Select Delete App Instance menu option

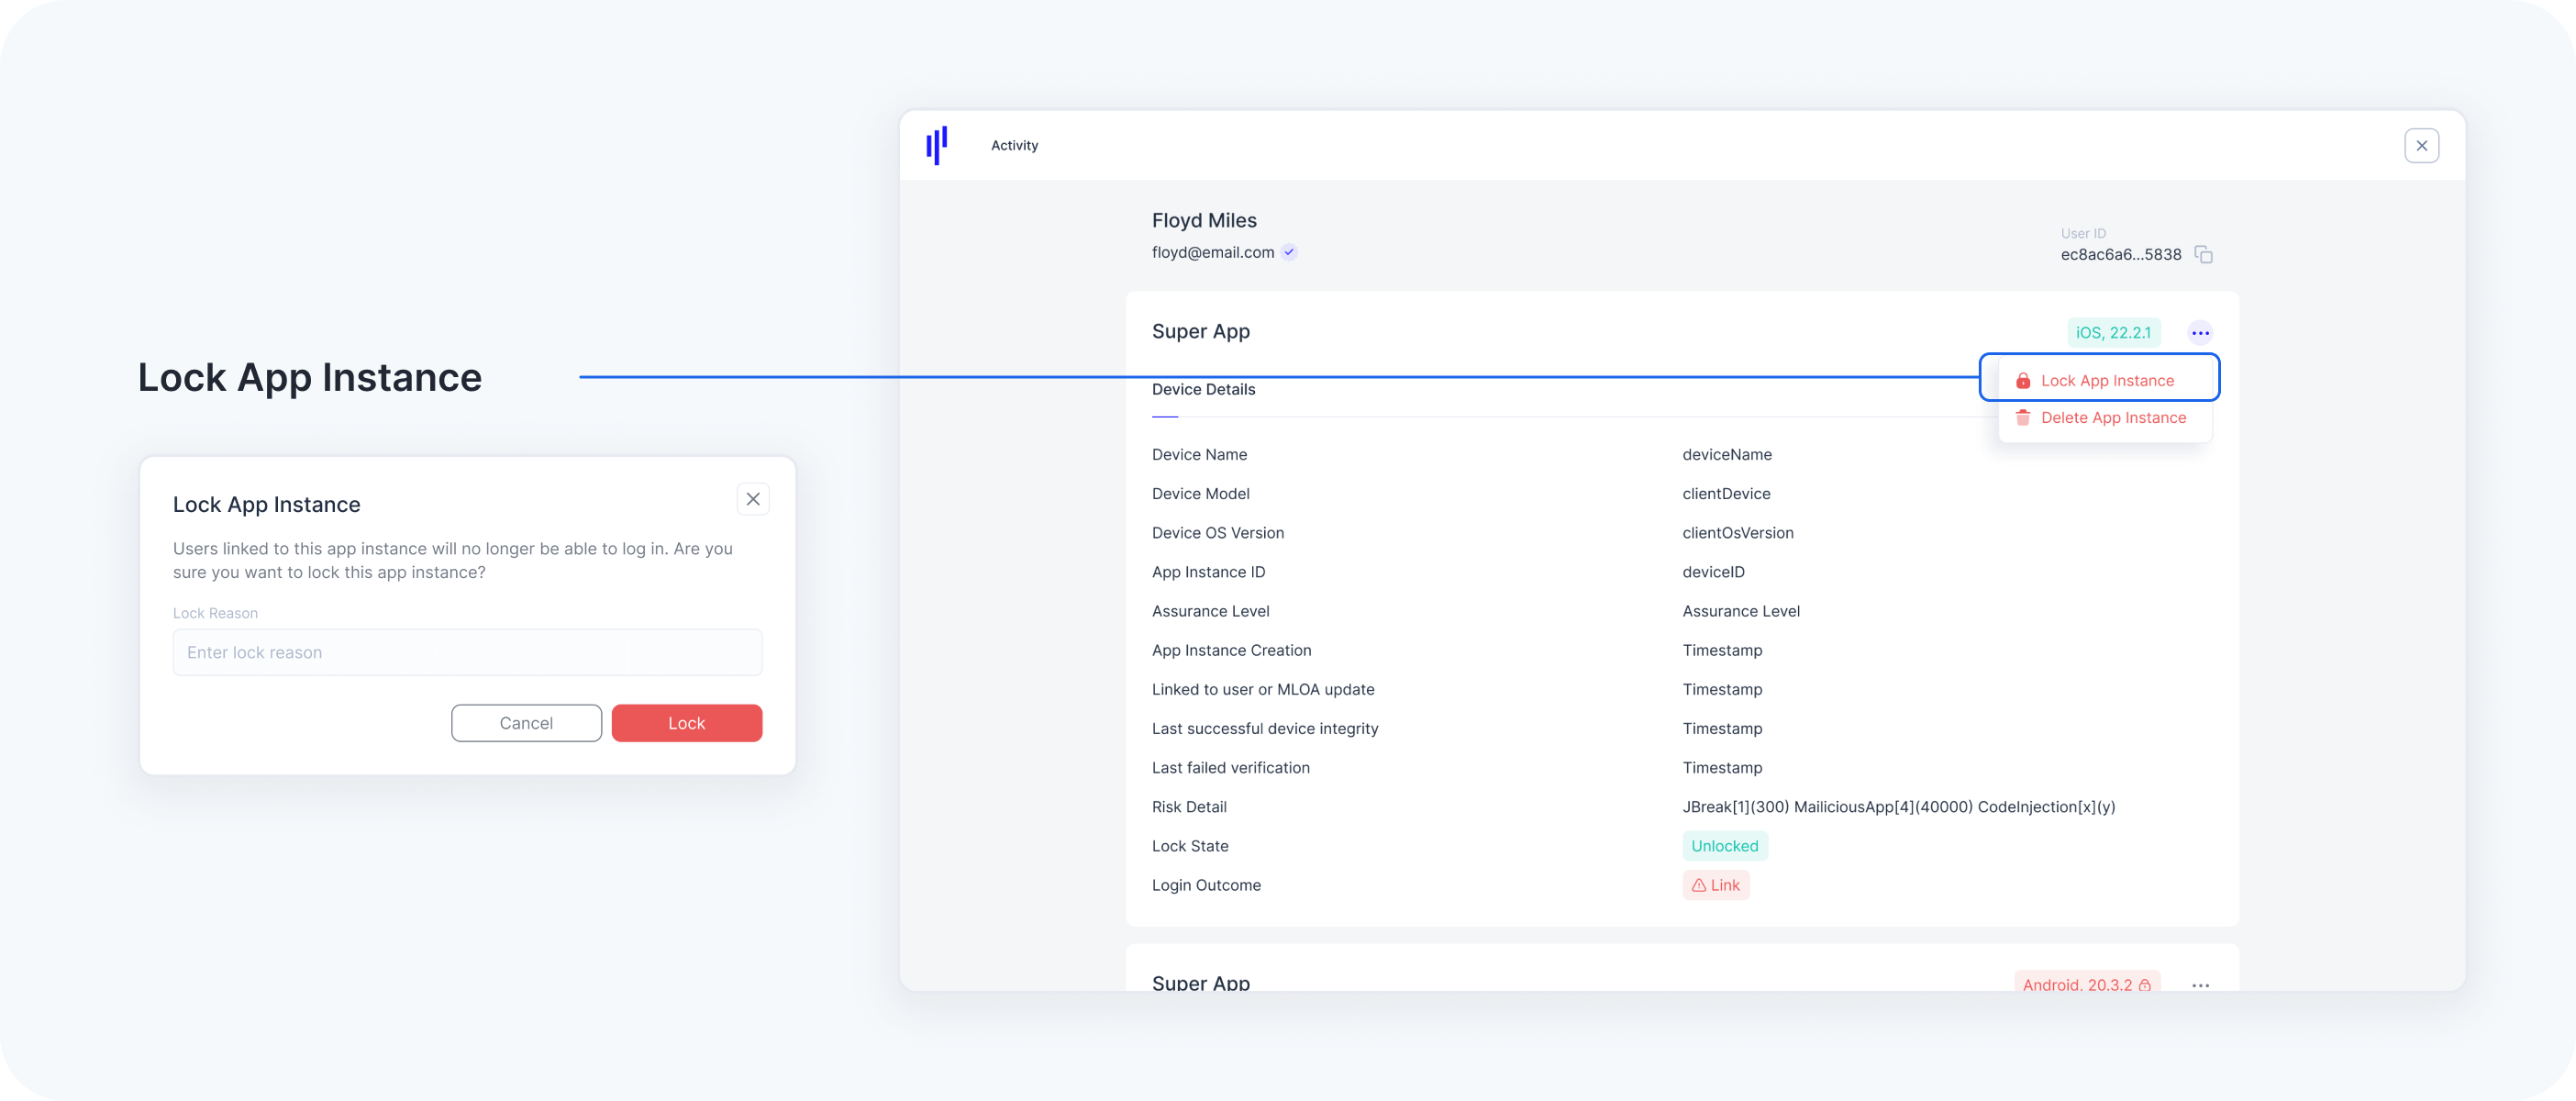[2113, 418]
